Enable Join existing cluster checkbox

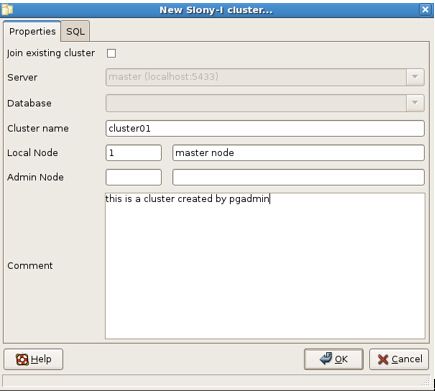tap(111, 53)
